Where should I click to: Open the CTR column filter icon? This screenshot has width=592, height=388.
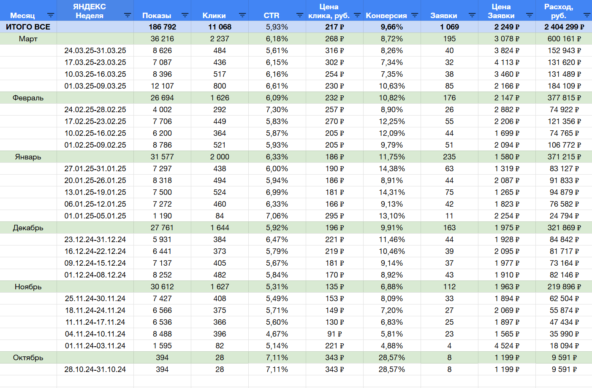pos(299,15)
